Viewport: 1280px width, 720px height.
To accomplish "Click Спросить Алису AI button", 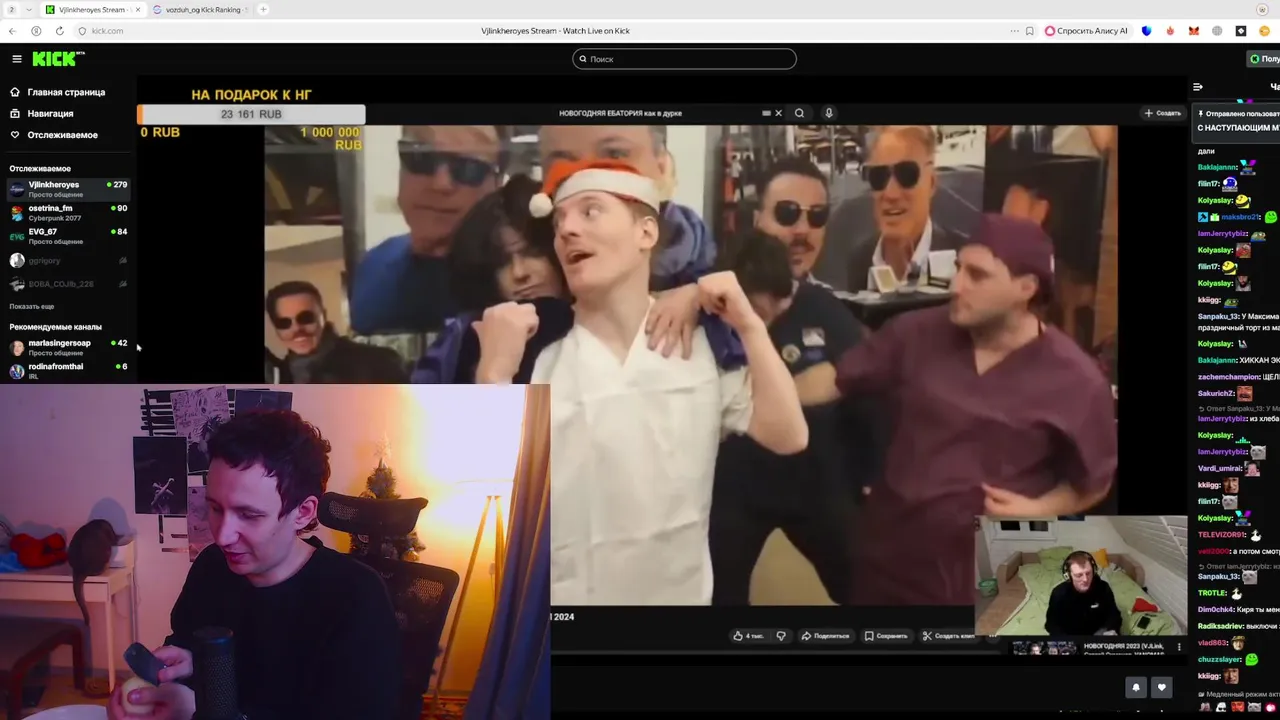I will [x=1086, y=31].
